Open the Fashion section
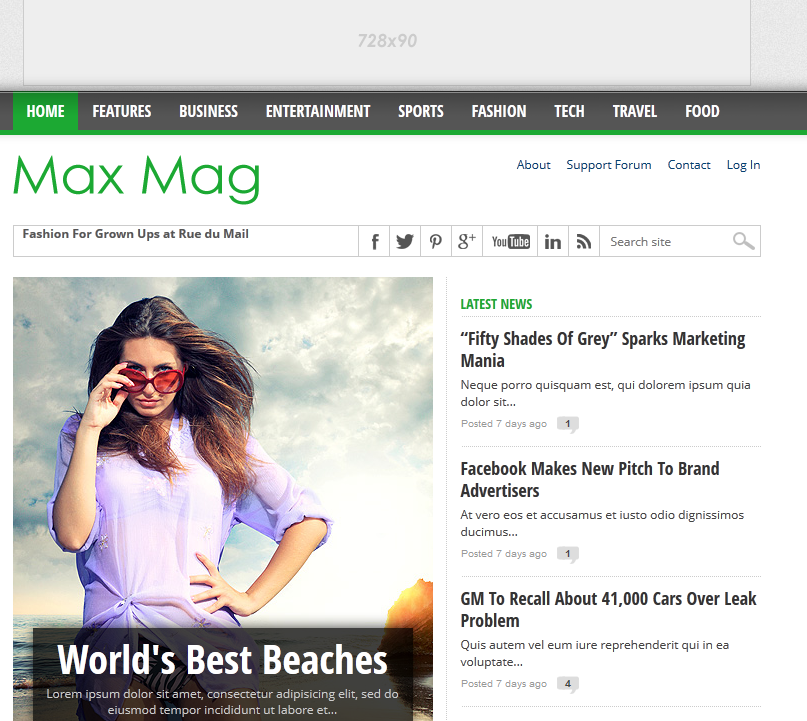The height and width of the screenshot is (721, 807). pos(499,111)
